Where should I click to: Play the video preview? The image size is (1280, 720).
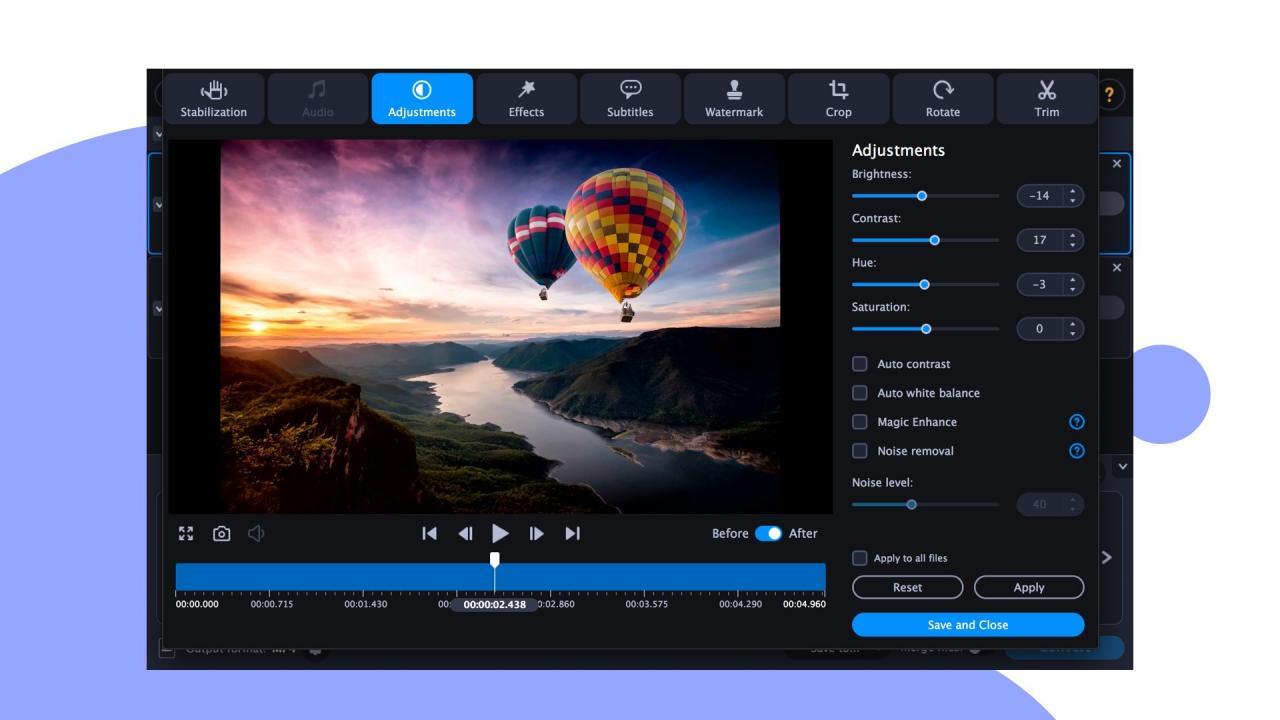(500, 533)
